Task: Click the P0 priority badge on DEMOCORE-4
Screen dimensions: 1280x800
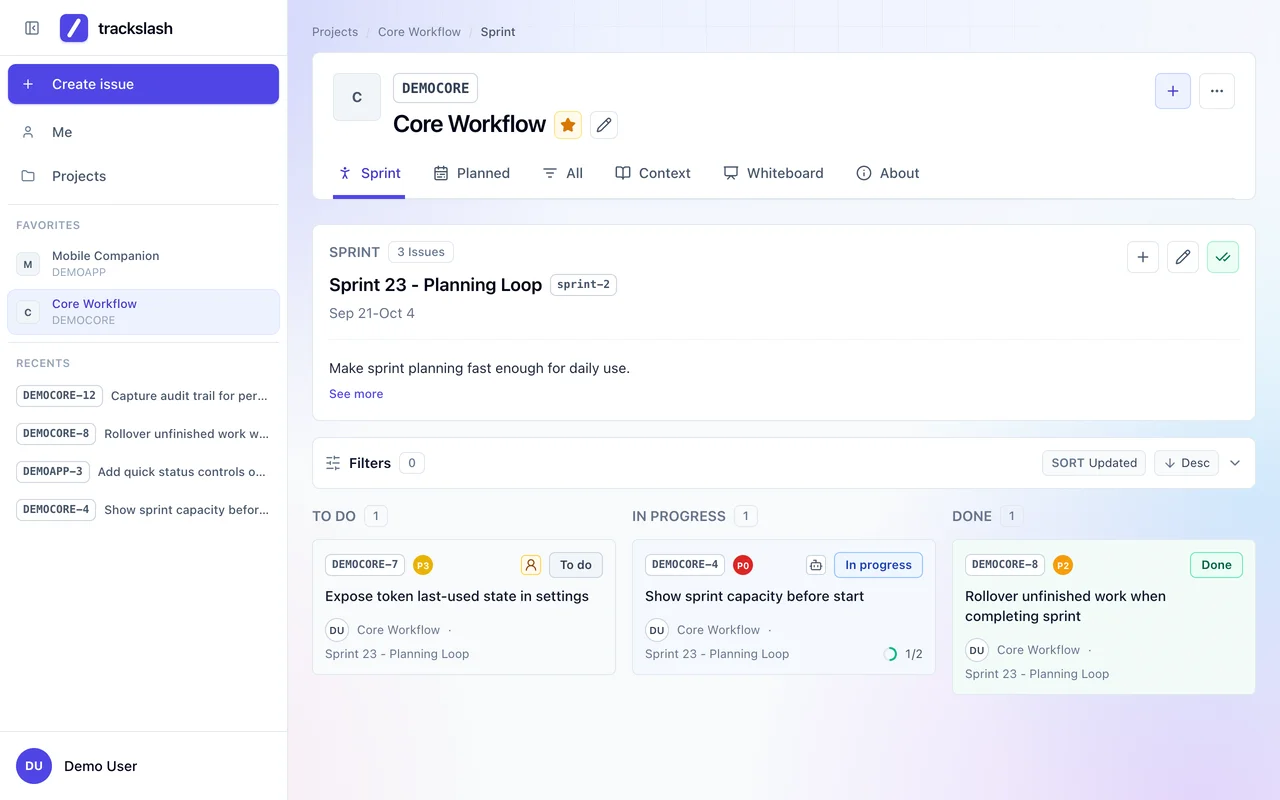Action: [743, 565]
